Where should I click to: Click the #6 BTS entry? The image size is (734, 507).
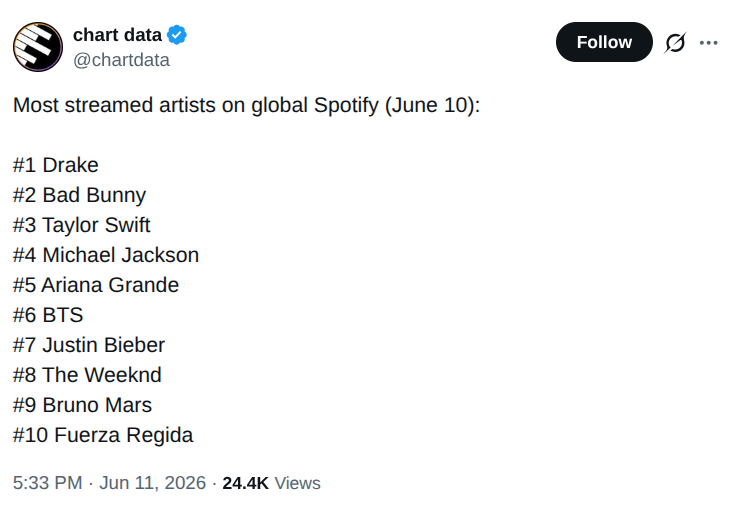click(48, 315)
